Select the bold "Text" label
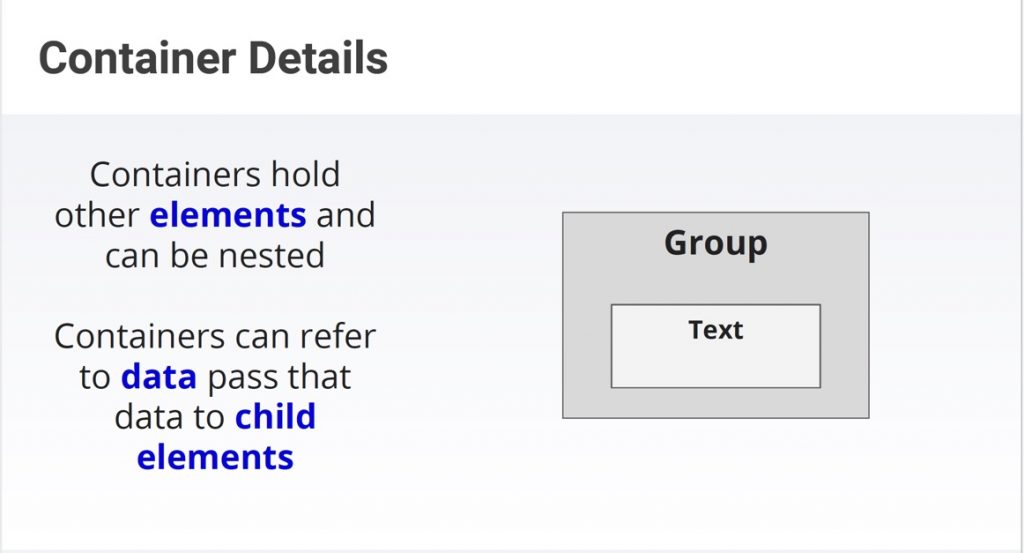This screenshot has height=553, width=1024. pyautogui.click(x=716, y=330)
